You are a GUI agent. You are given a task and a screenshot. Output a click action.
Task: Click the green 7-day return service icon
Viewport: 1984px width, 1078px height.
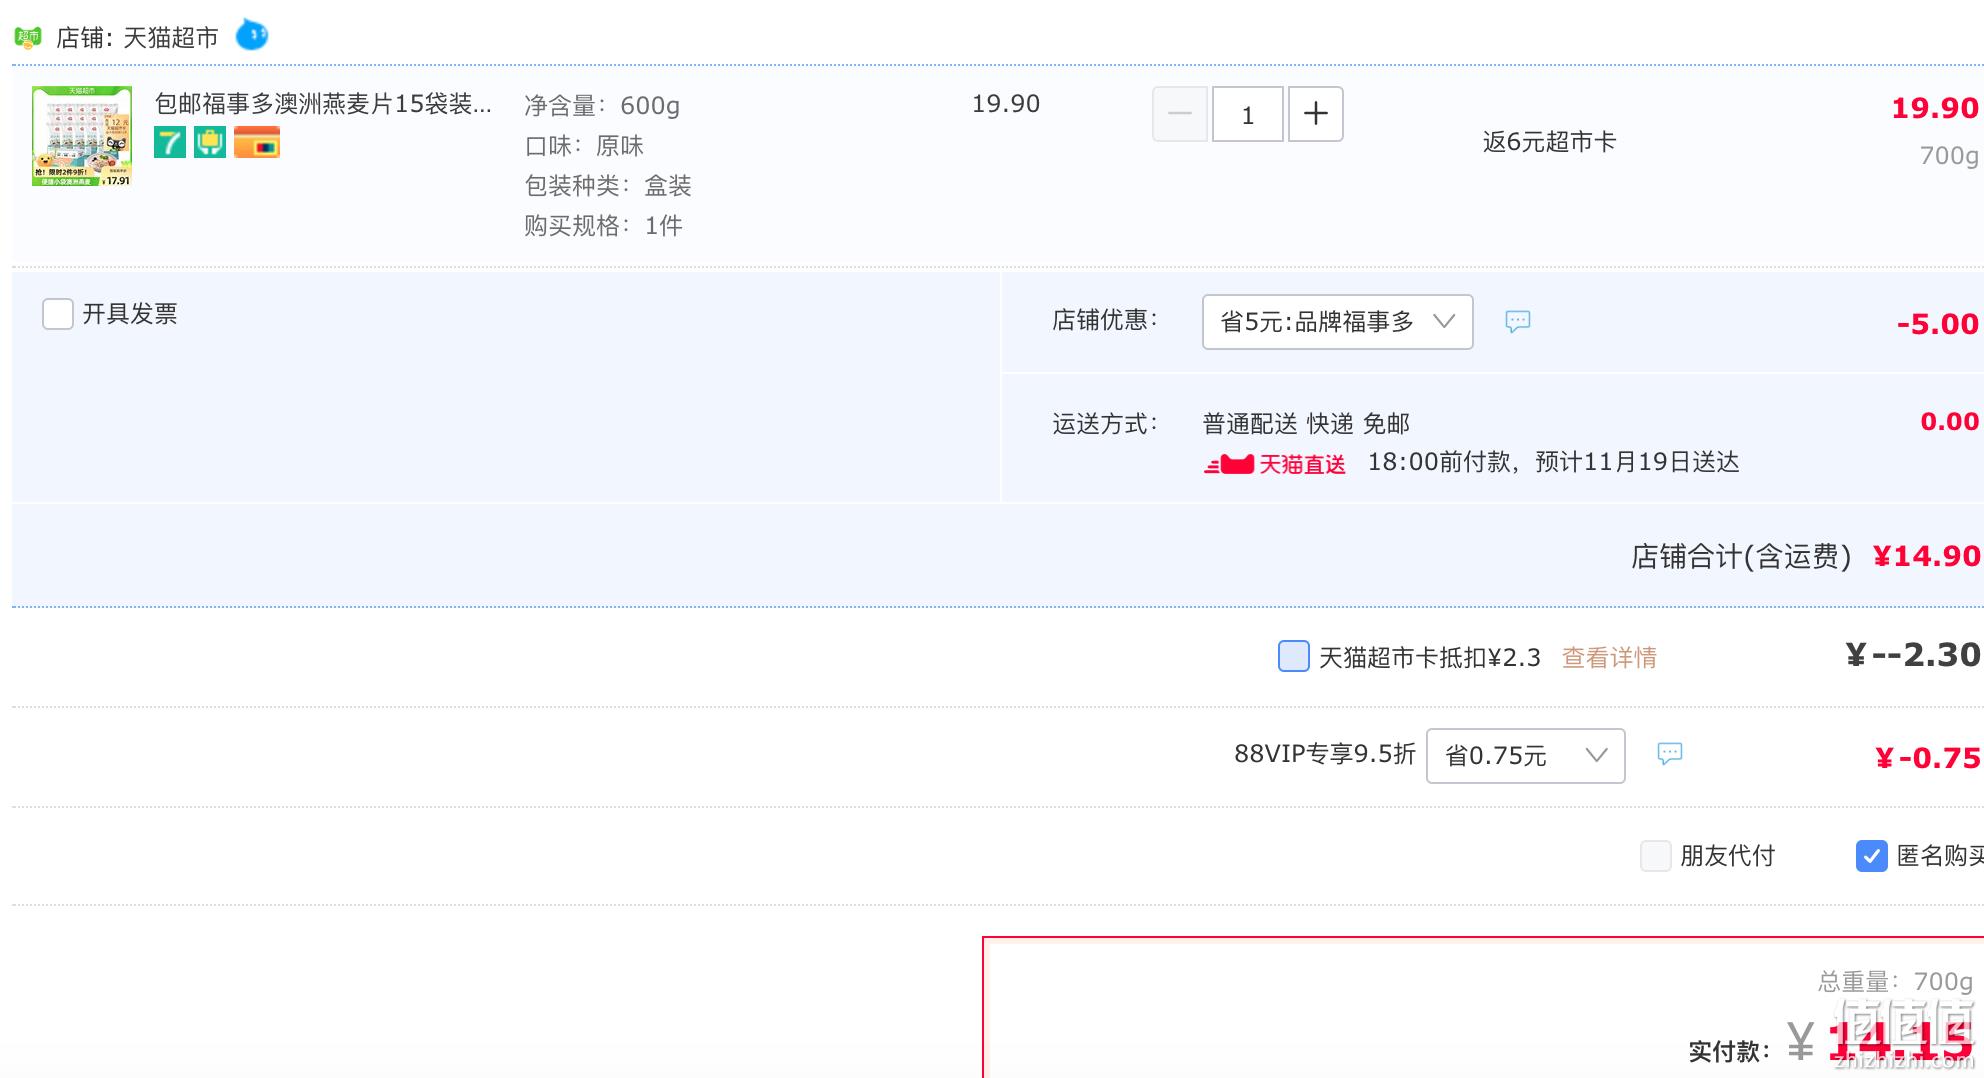coord(170,142)
